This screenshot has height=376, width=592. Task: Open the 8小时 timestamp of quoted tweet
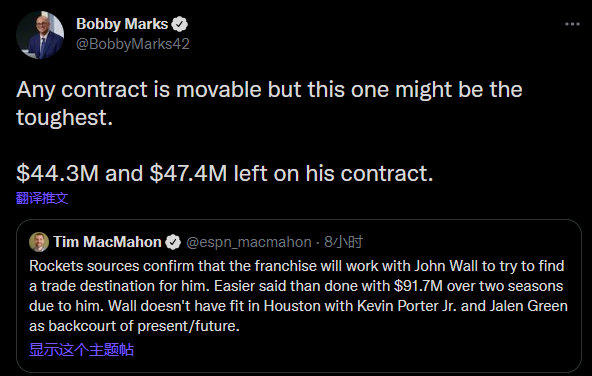point(343,242)
